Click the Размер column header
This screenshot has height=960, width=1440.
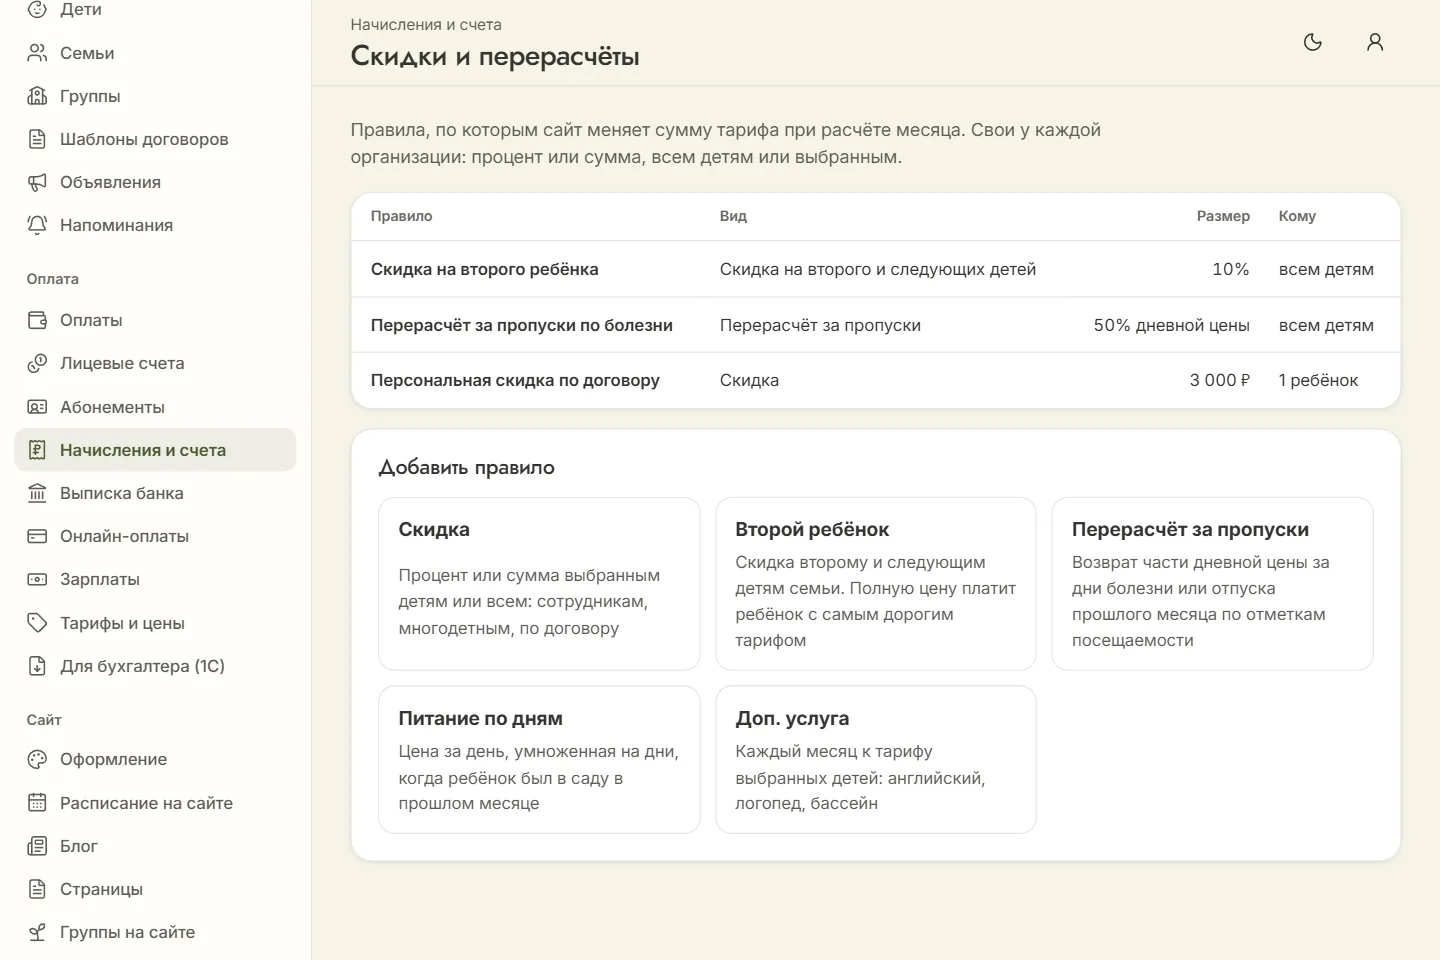[1223, 216]
